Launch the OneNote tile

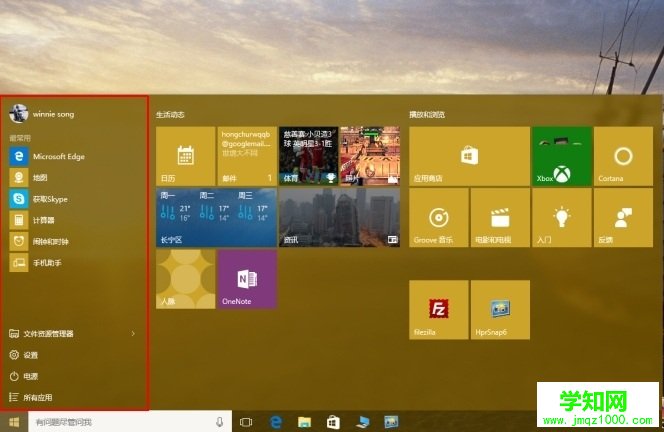pos(247,279)
